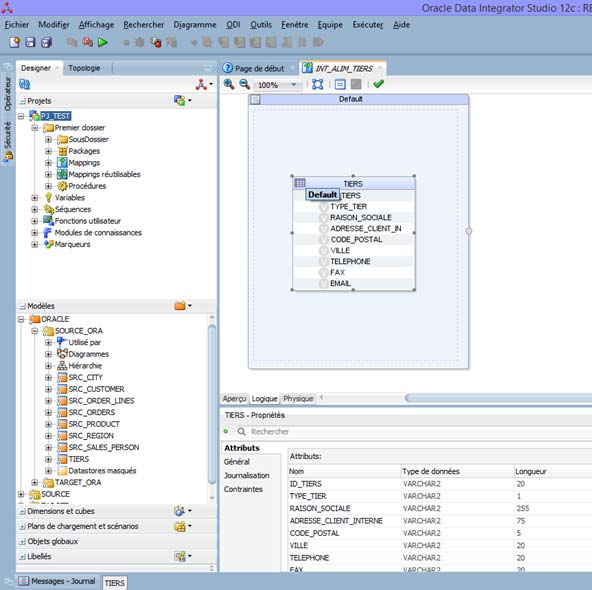Open the Messages - Journal bottom tab
Screen dimensions: 592x590
[58, 581]
